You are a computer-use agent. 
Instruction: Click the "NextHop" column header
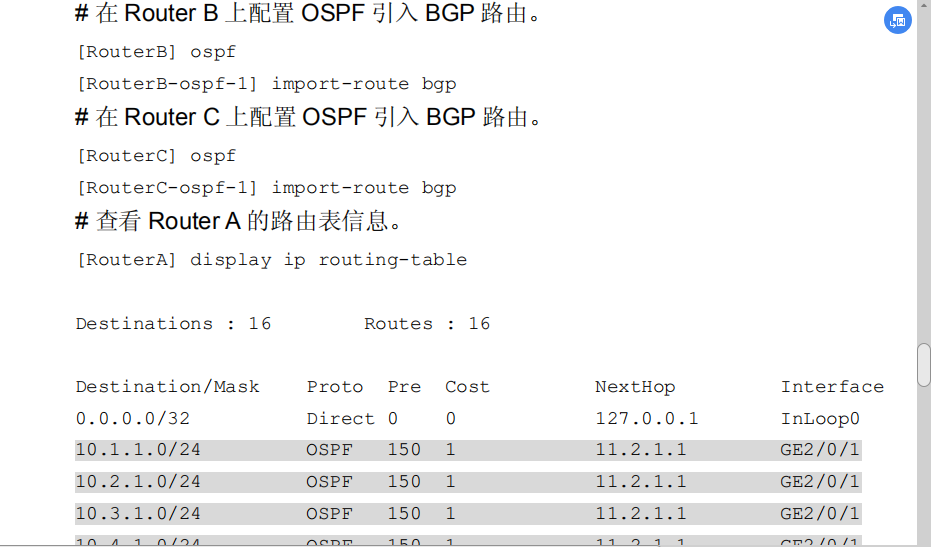[635, 387]
